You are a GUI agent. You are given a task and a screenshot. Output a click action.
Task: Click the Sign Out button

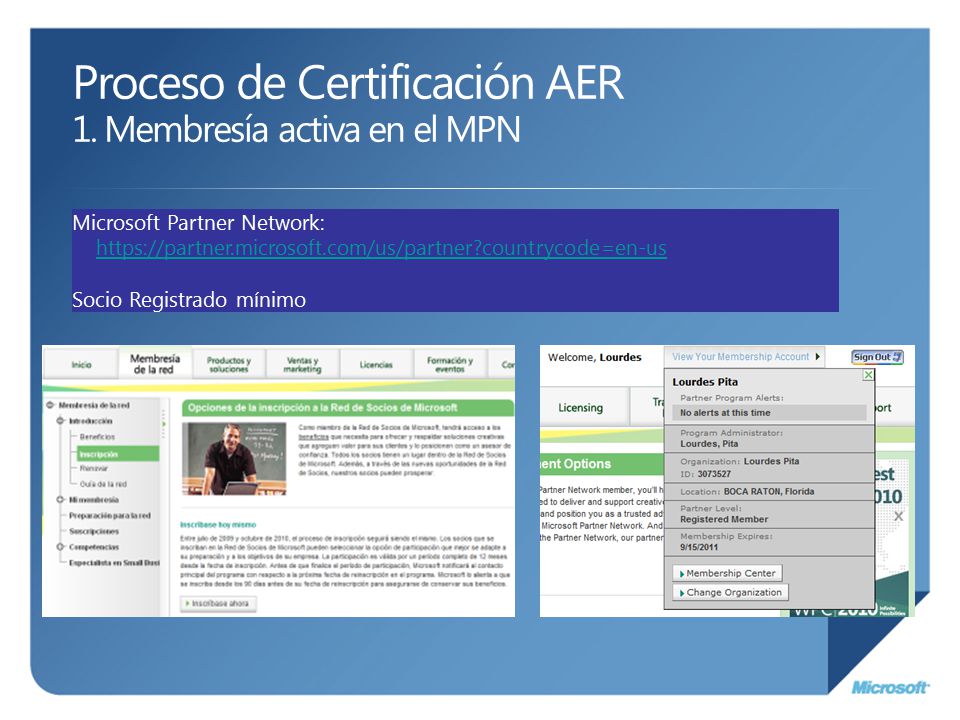pos(877,357)
